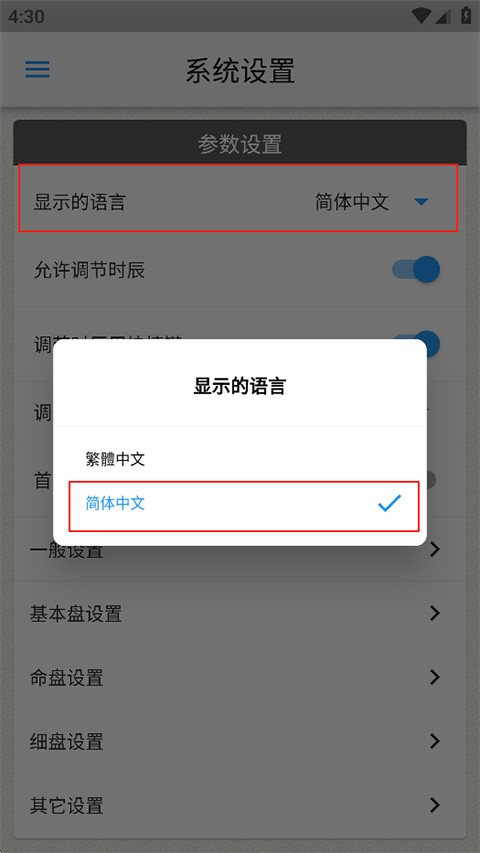Viewport: 480px width, 853px height.
Task: Open the hamburger menu icon
Action: (x=38, y=69)
